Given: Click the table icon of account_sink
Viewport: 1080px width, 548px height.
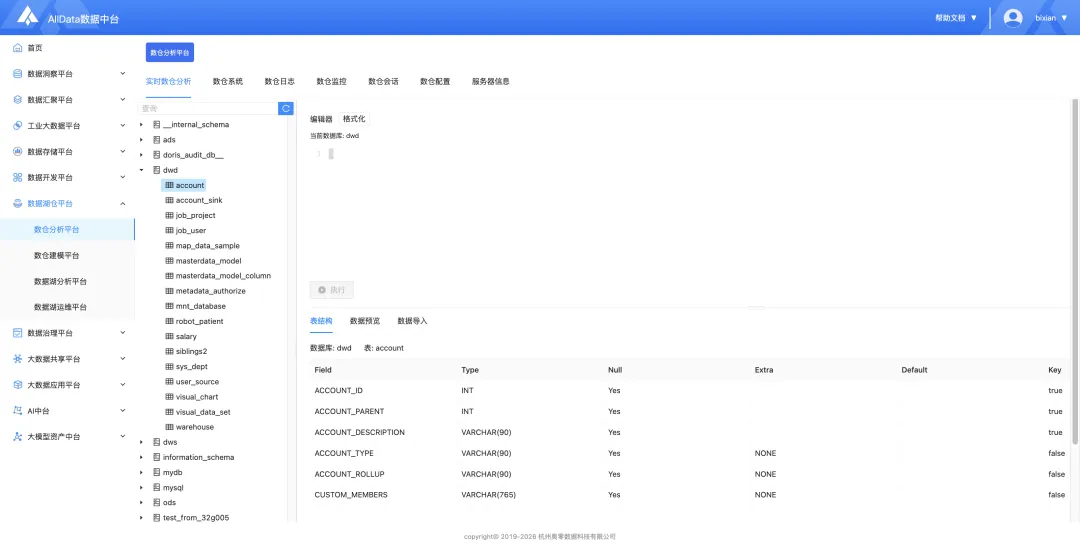Looking at the screenshot, I should [169, 200].
